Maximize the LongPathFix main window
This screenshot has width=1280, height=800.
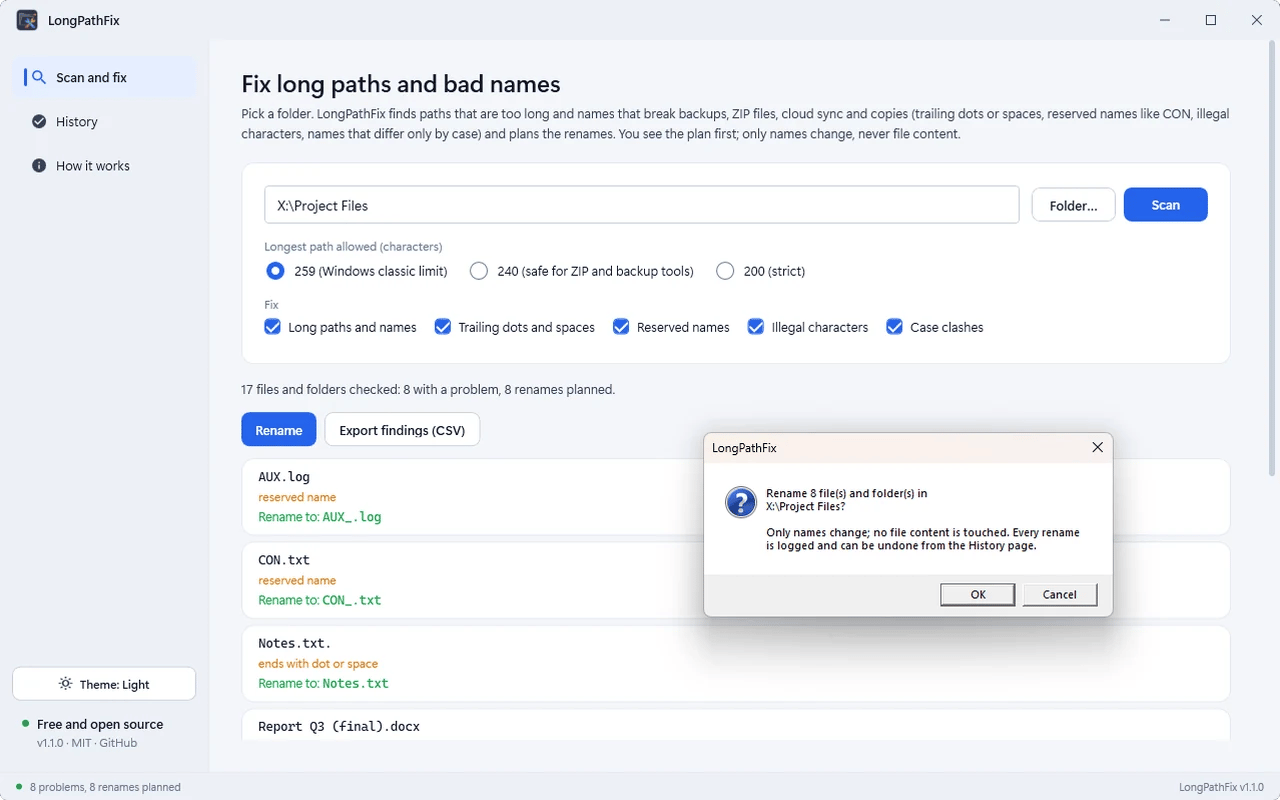(x=1211, y=20)
